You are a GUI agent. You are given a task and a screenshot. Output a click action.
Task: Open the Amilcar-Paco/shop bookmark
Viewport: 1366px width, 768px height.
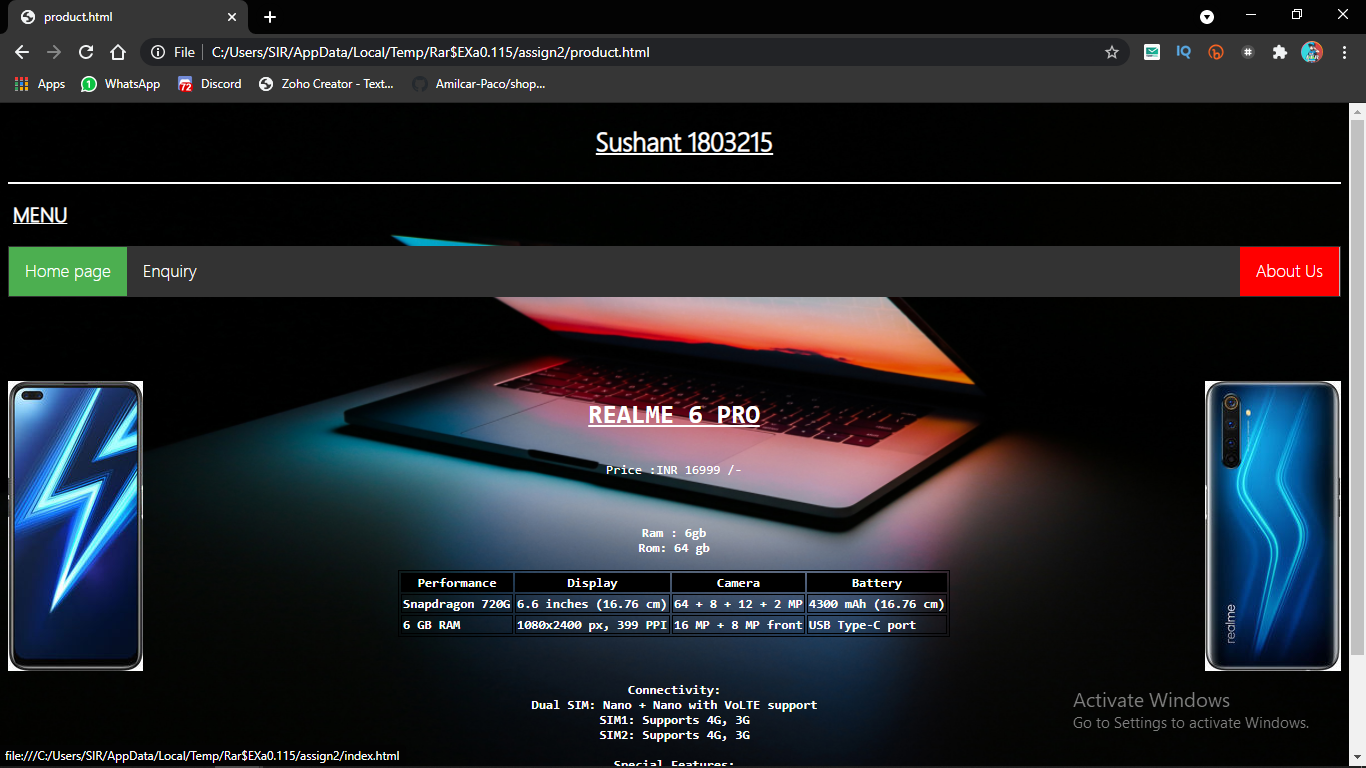pyautogui.click(x=480, y=84)
